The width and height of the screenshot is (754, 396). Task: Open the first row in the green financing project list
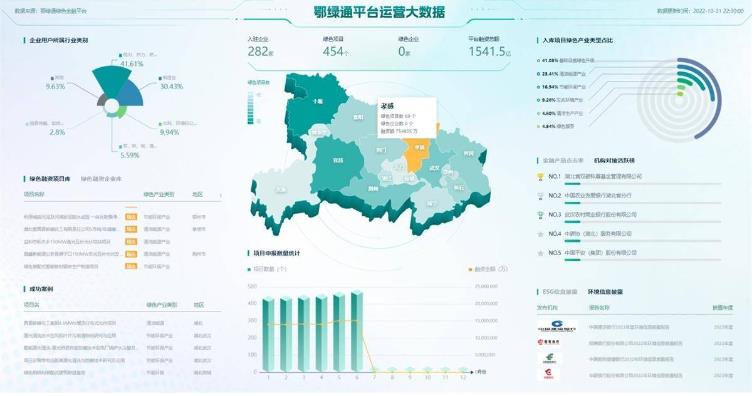123,217
